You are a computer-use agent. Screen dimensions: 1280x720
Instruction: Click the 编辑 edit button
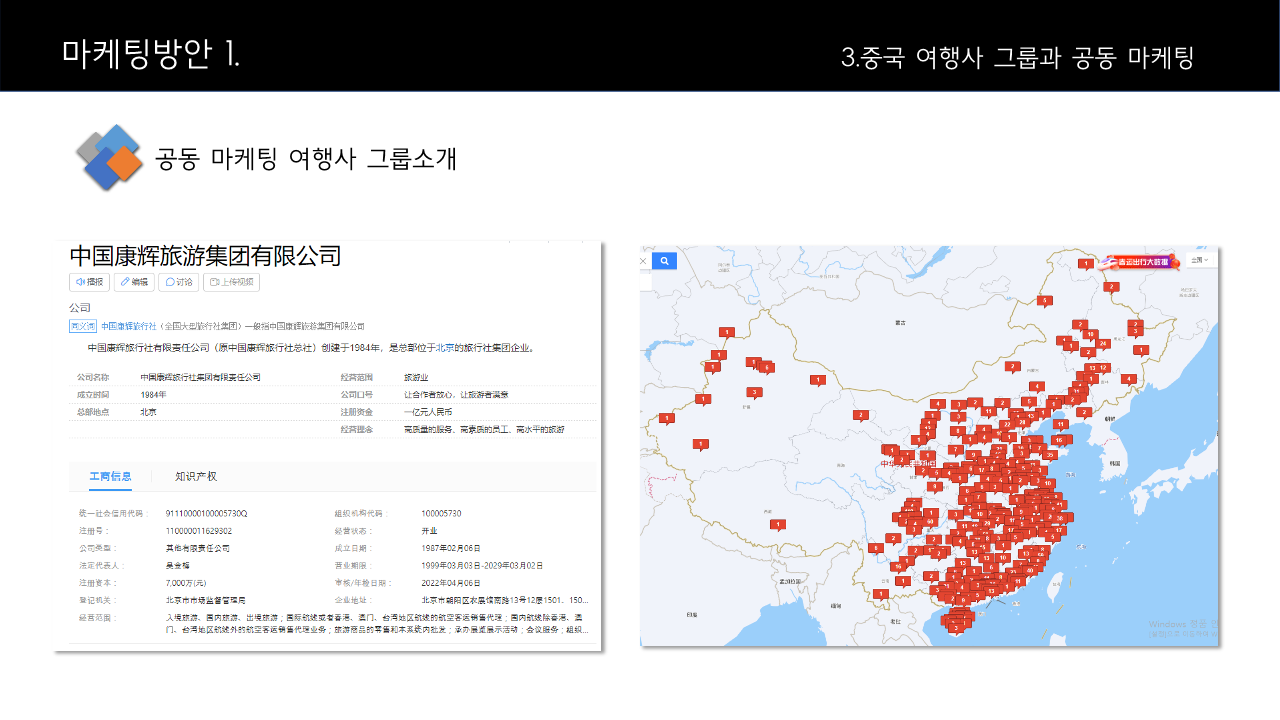134,282
